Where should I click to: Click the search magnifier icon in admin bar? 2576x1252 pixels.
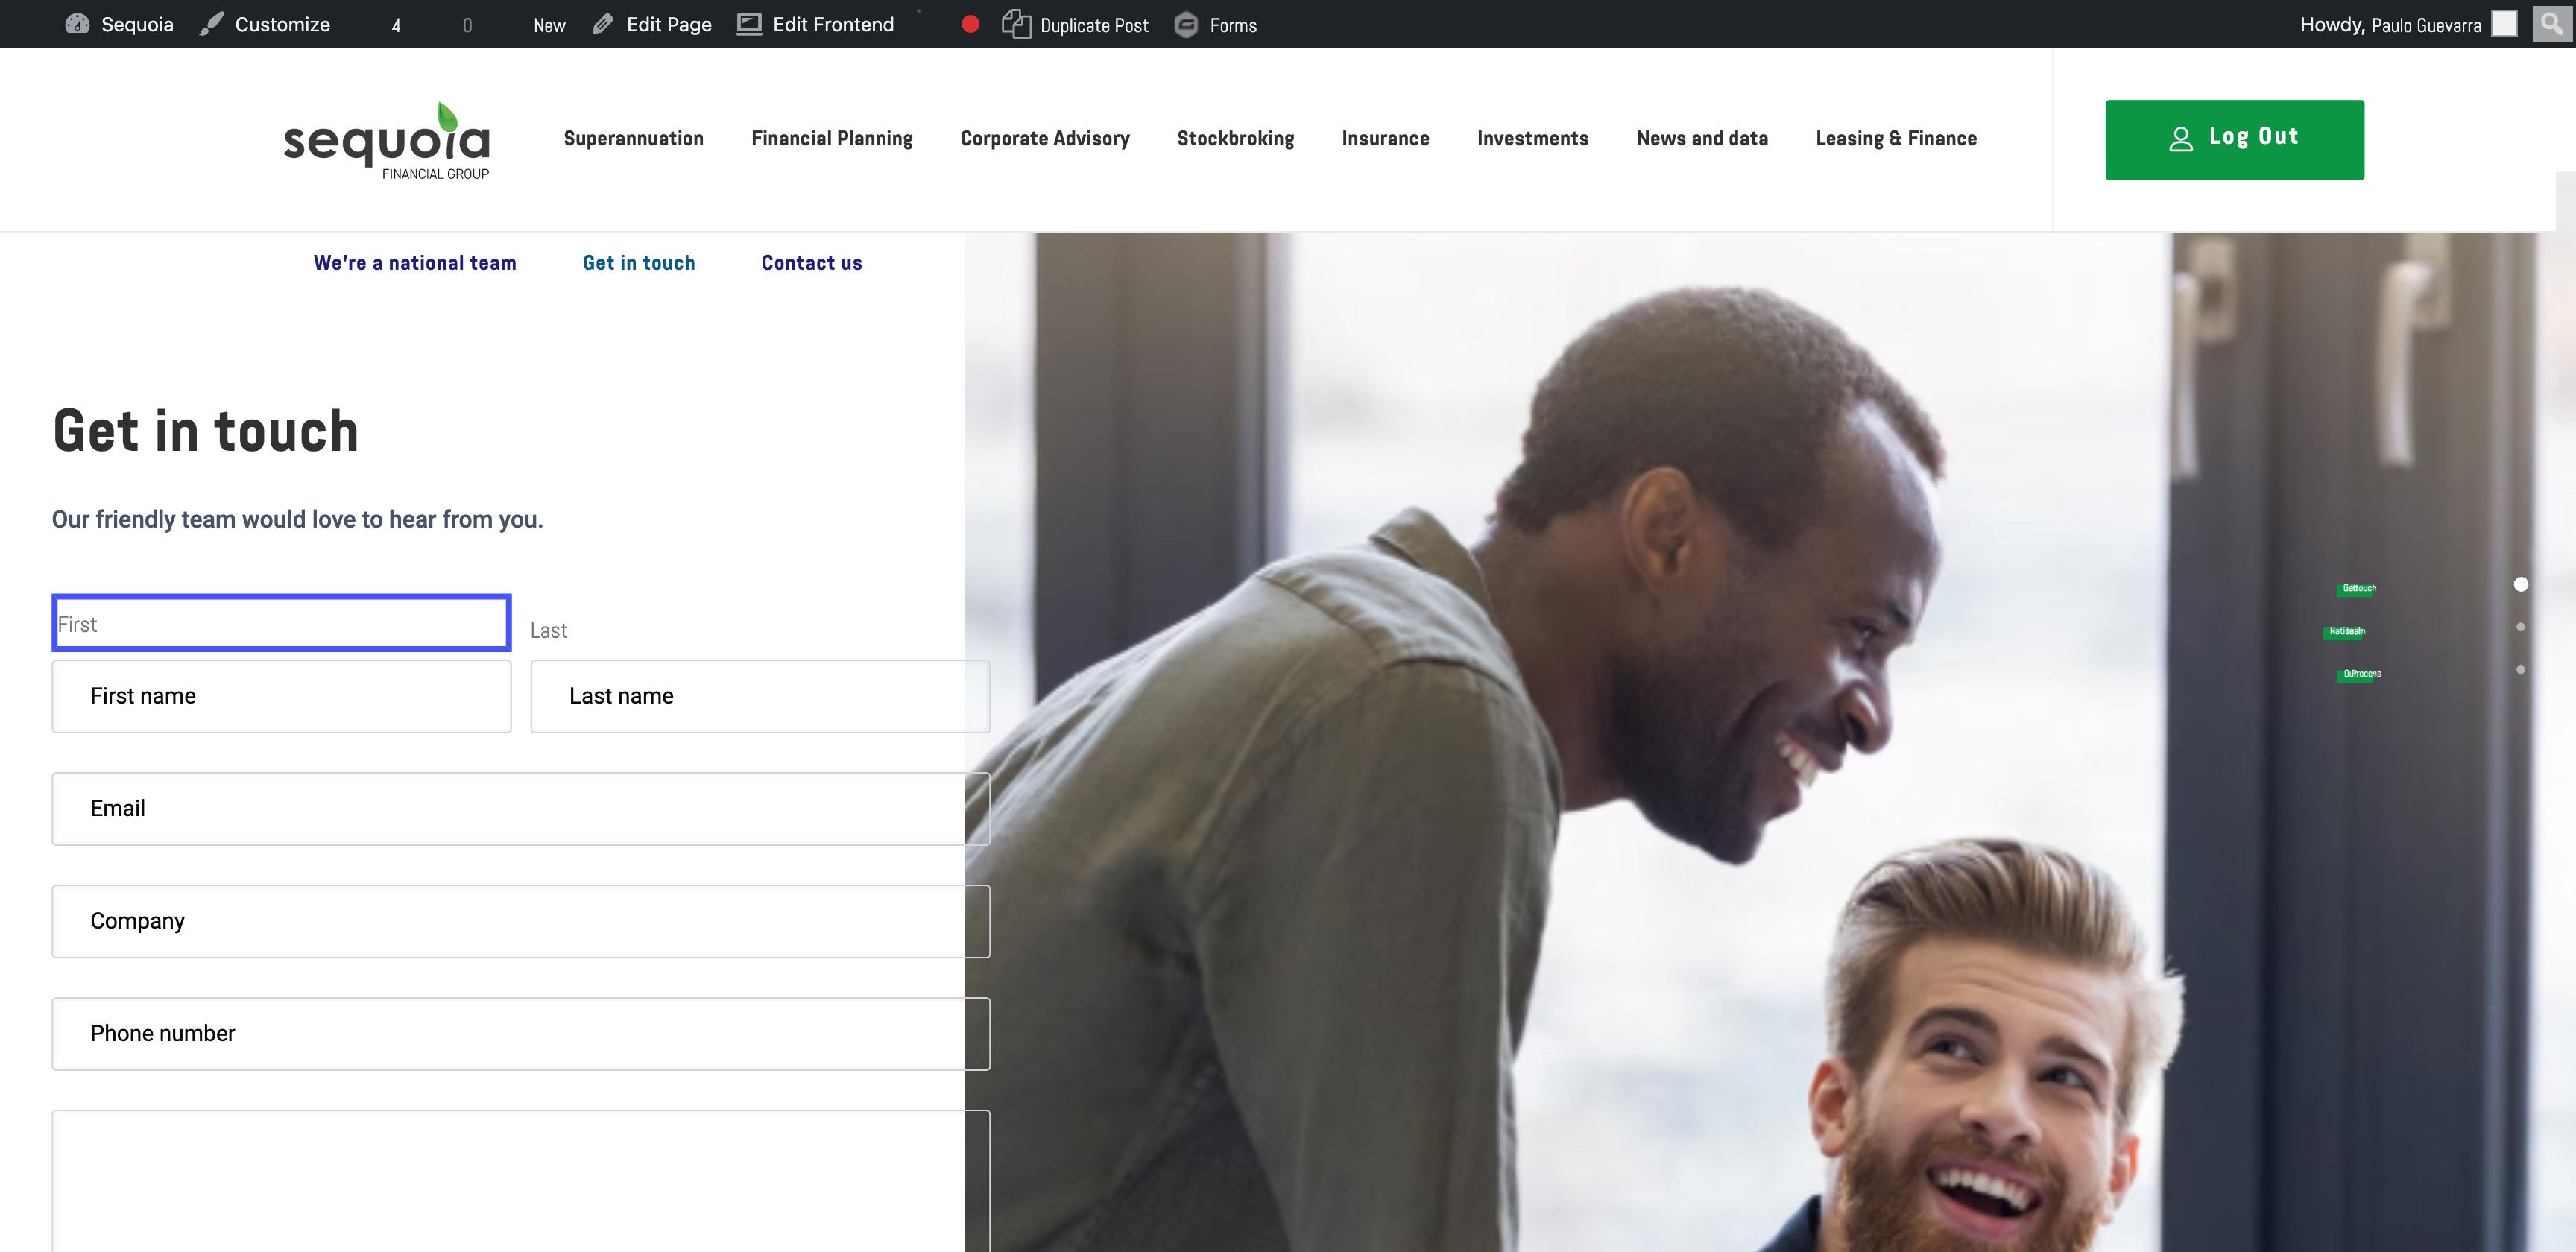2551,23
